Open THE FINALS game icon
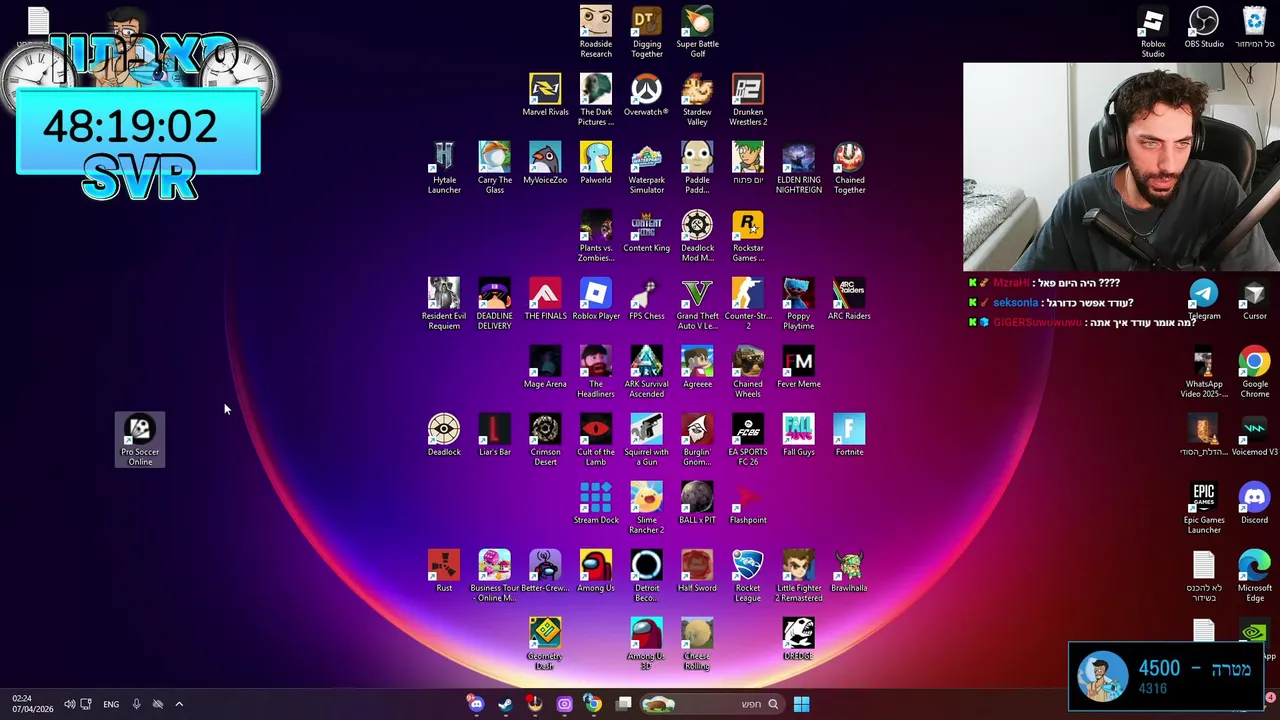This screenshot has height=720, width=1280. (545, 299)
